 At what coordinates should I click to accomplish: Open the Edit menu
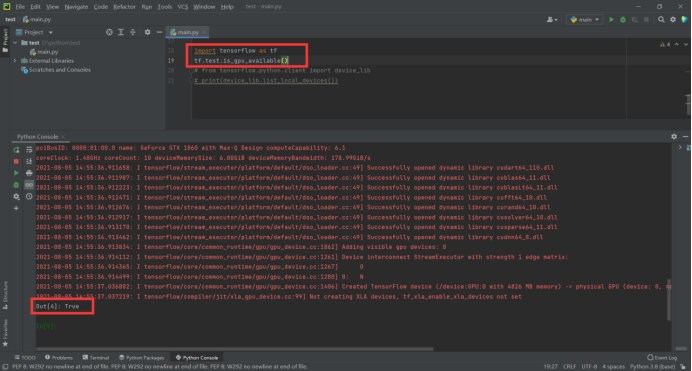35,7
